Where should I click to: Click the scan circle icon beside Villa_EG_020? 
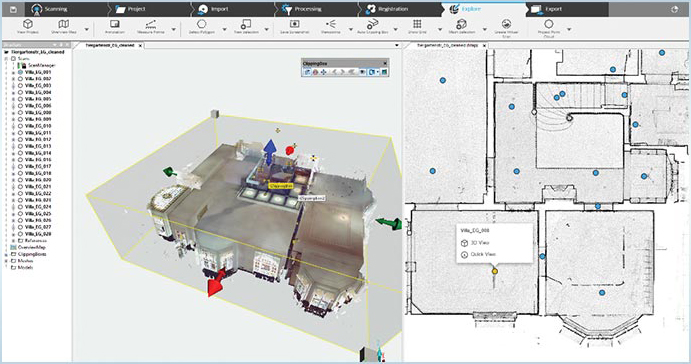tap(20, 180)
